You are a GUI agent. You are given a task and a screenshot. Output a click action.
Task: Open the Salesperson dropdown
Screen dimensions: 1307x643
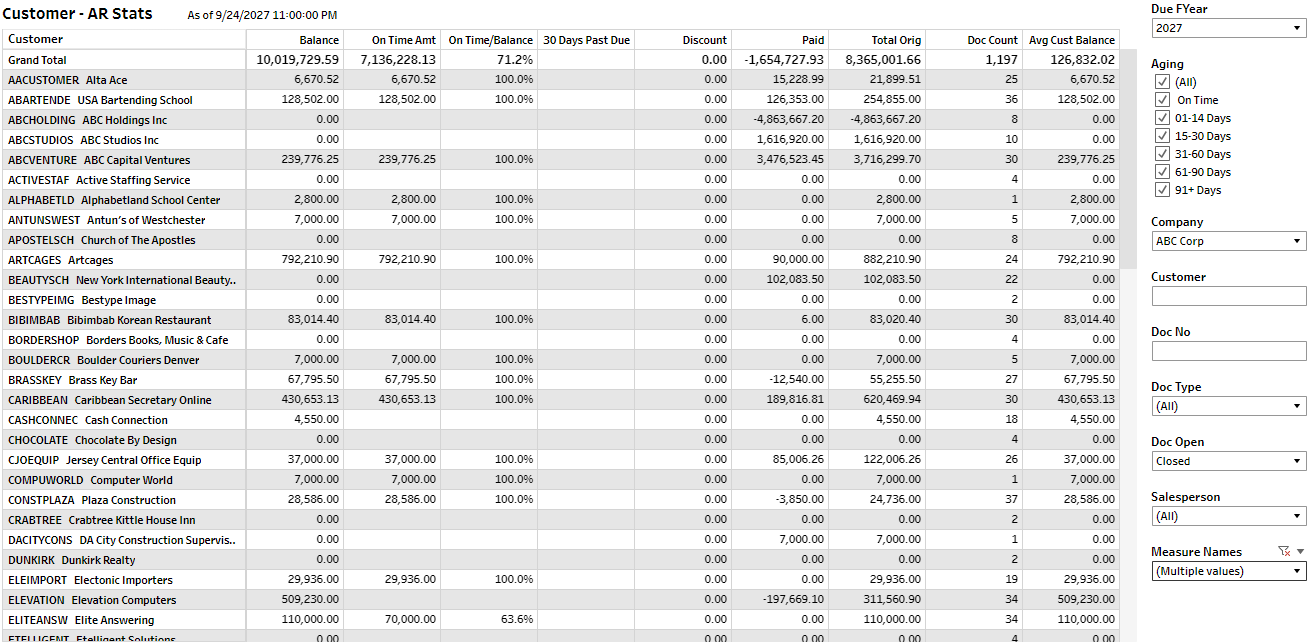coord(1228,516)
